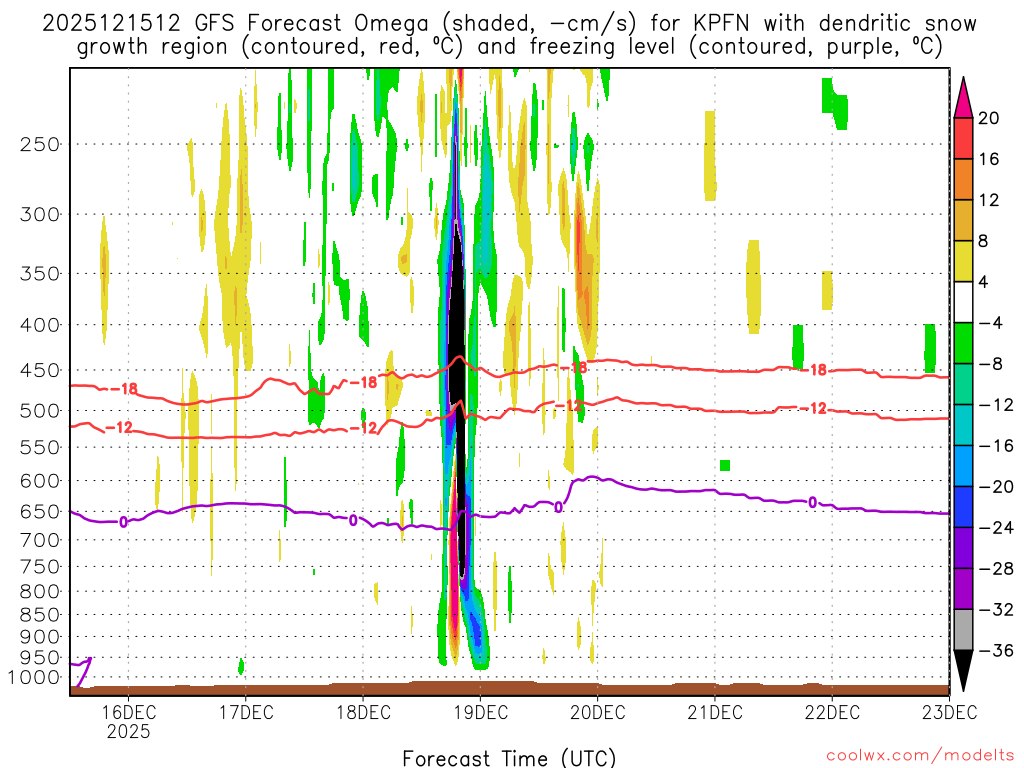Image resolution: width=1024 pixels, height=768 pixels.
Task: Click the red colorbar segment below 20
Action: pos(963,138)
